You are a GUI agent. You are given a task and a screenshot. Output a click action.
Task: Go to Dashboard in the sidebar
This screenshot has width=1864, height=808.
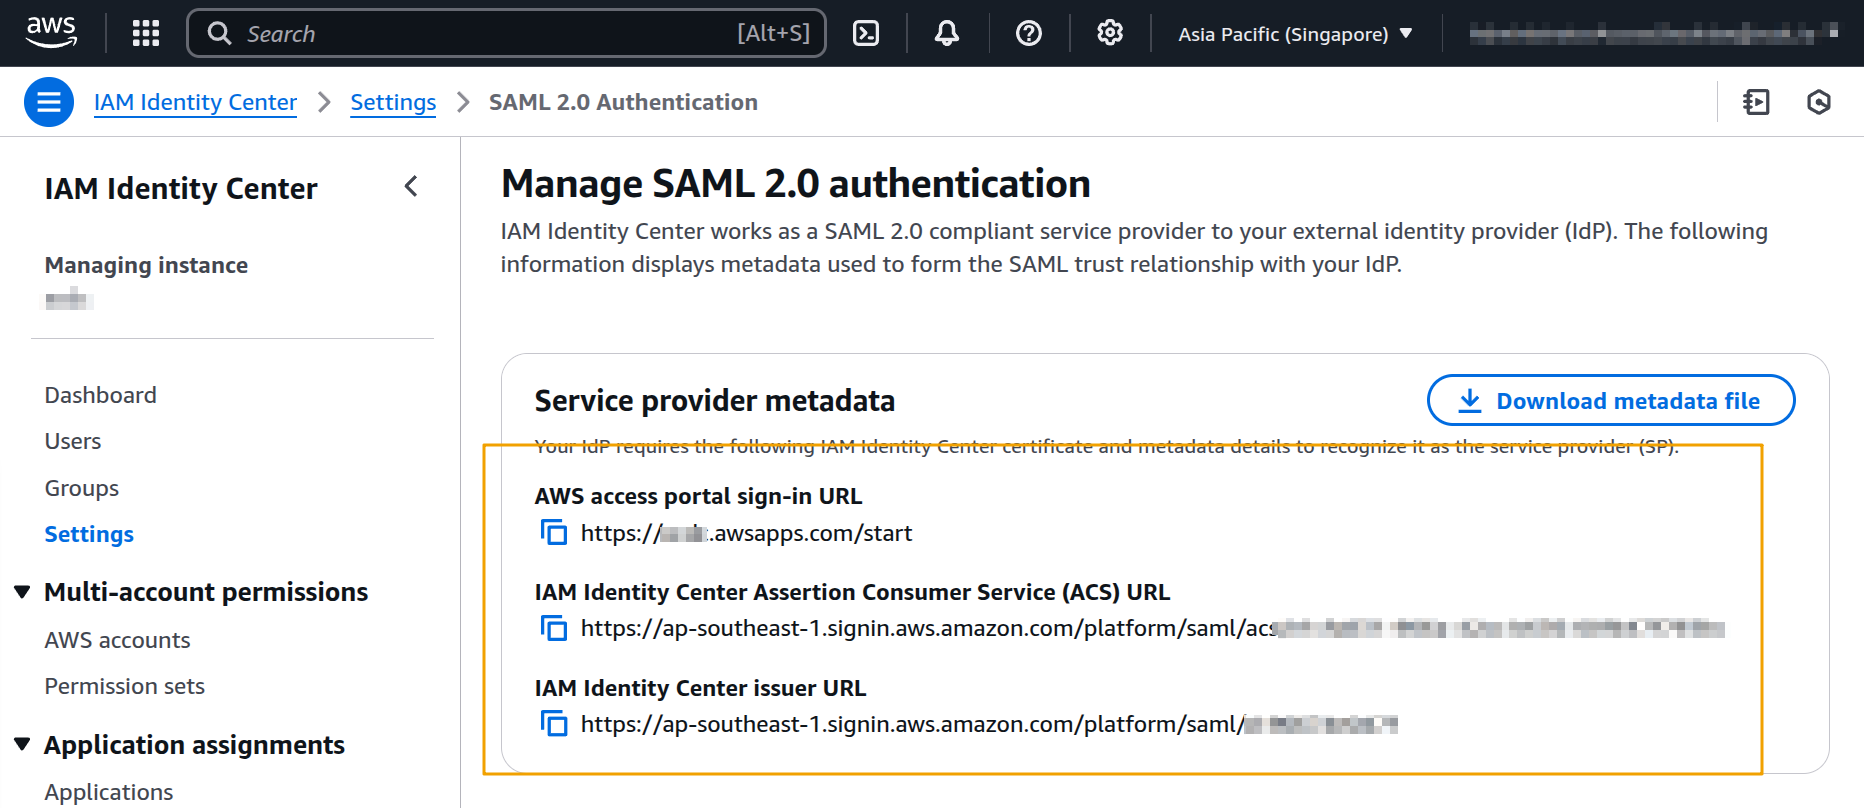pyautogui.click(x=101, y=395)
